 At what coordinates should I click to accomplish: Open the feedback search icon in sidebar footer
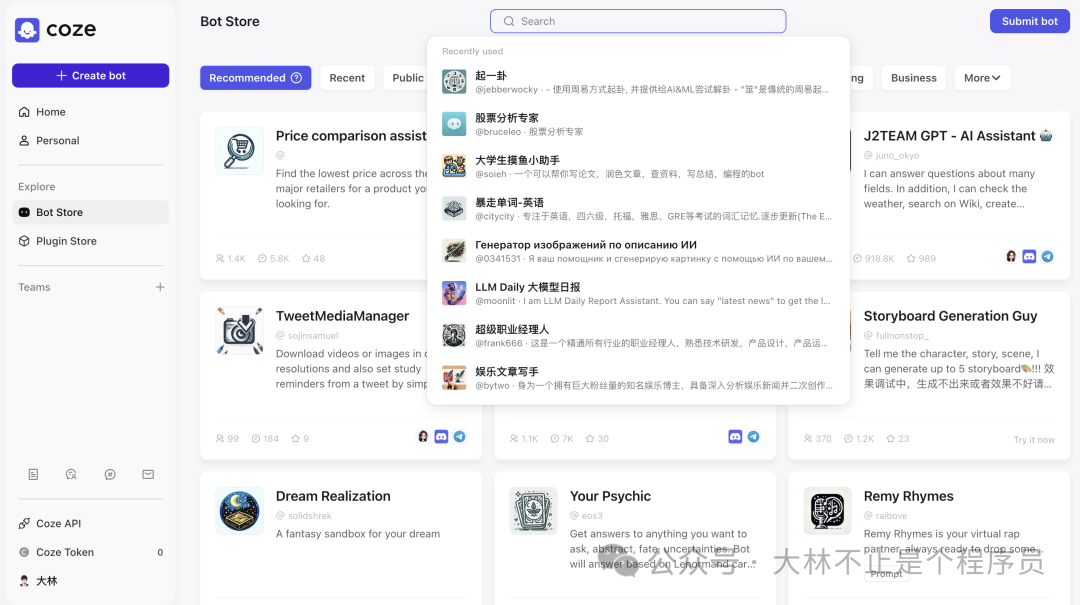(71, 474)
